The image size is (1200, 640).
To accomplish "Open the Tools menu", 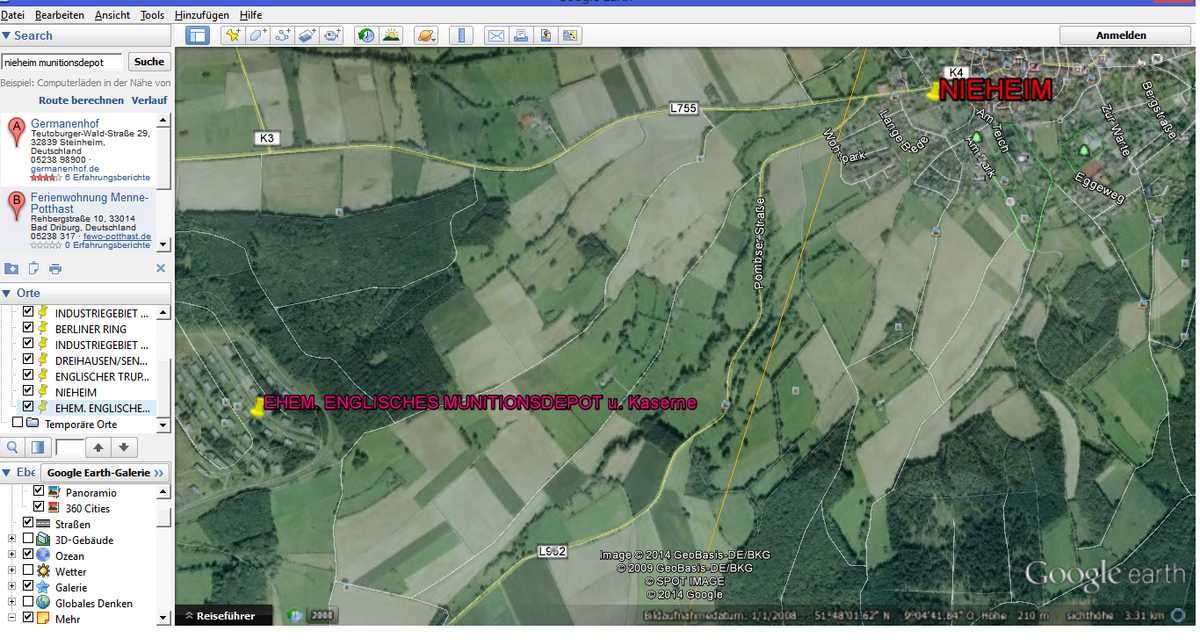I will 152,15.
